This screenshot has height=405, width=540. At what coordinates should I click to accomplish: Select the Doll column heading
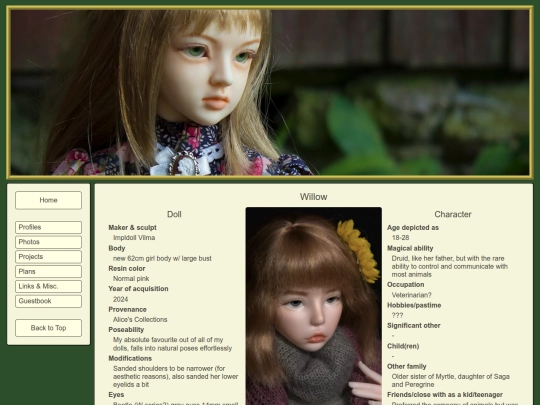click(174, 214)
